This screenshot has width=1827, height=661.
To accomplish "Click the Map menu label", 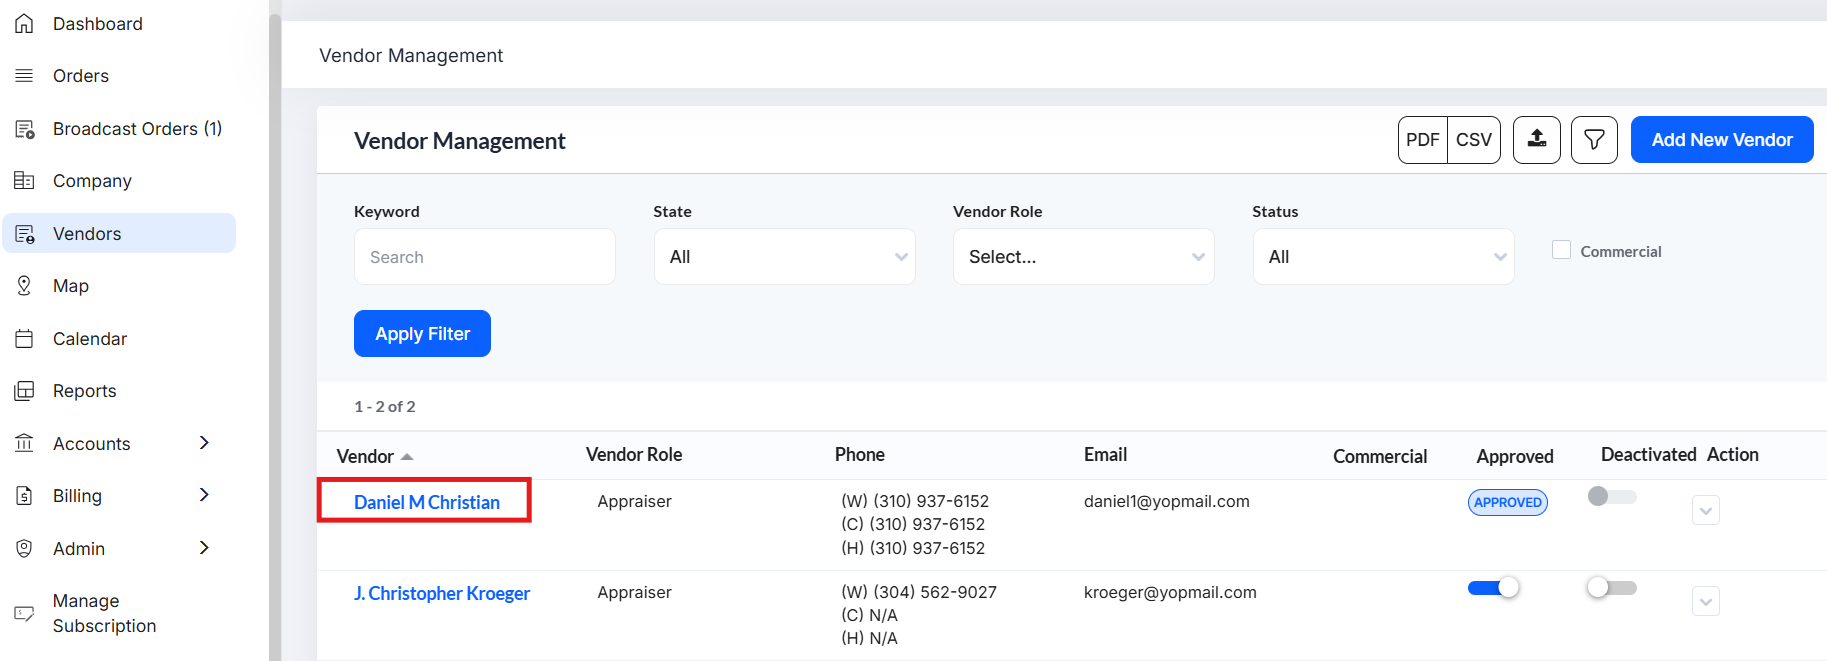I will (71, 286).
